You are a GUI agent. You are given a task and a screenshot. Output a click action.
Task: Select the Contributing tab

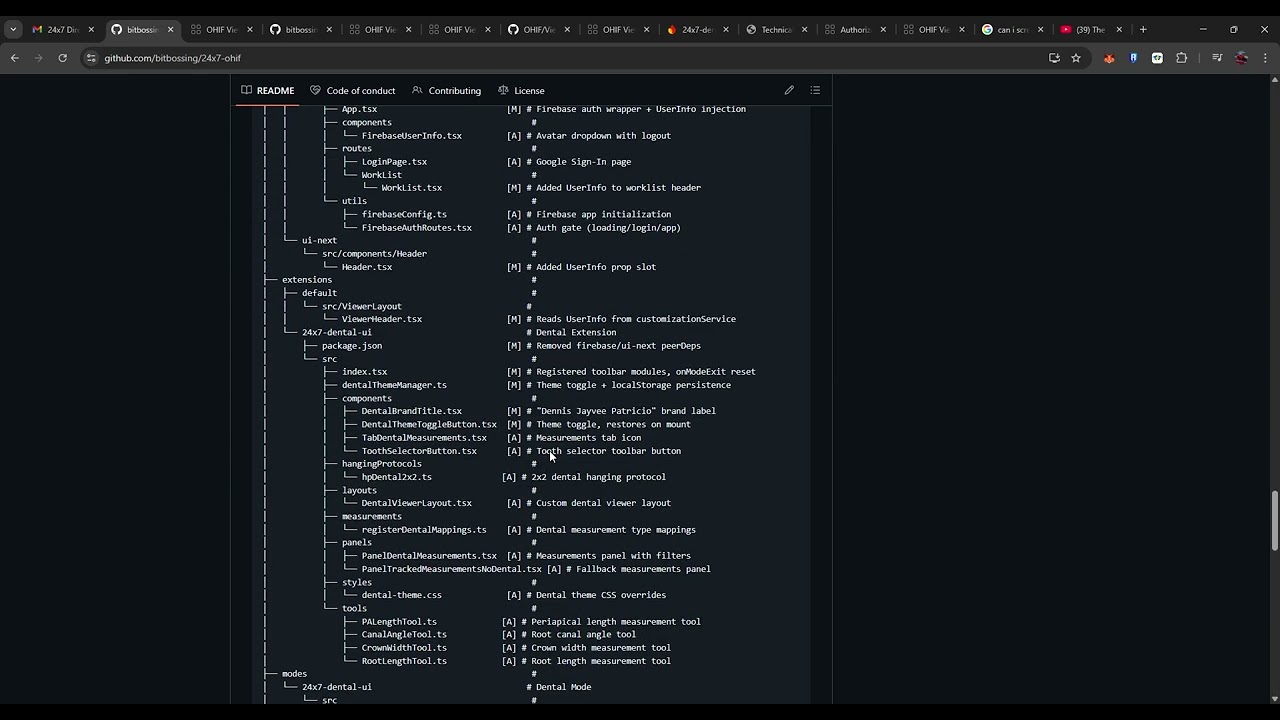(x=446, y=90)
